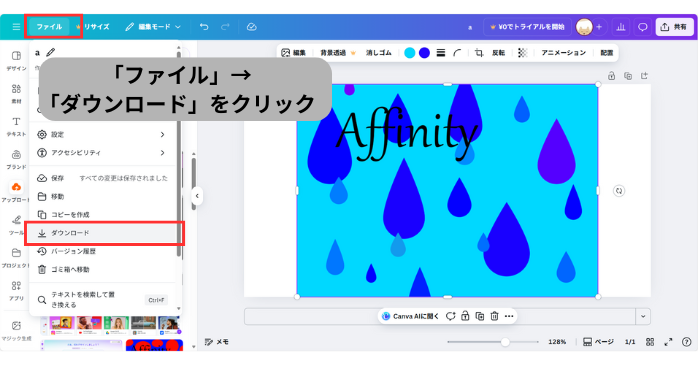Click the cloud save status icon
The image size is (698, 365).
tap(252, 27)
